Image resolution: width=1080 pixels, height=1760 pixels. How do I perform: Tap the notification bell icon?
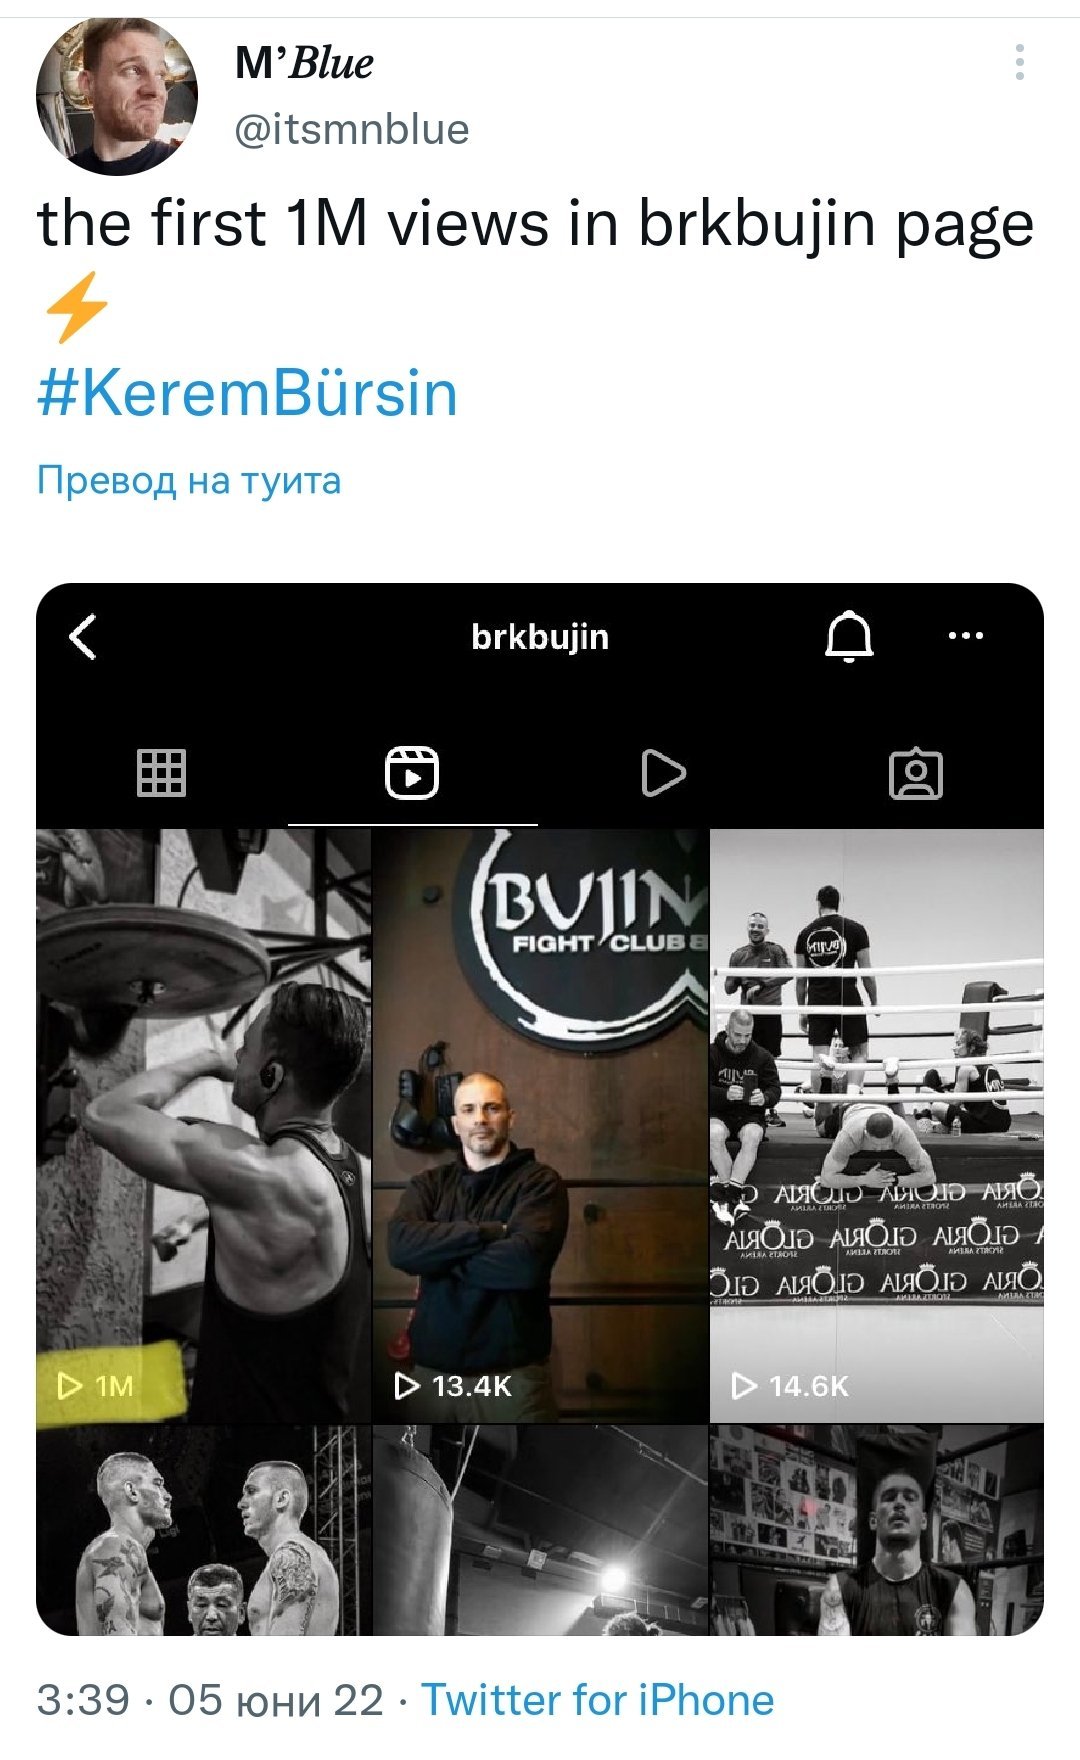point(849,636)
